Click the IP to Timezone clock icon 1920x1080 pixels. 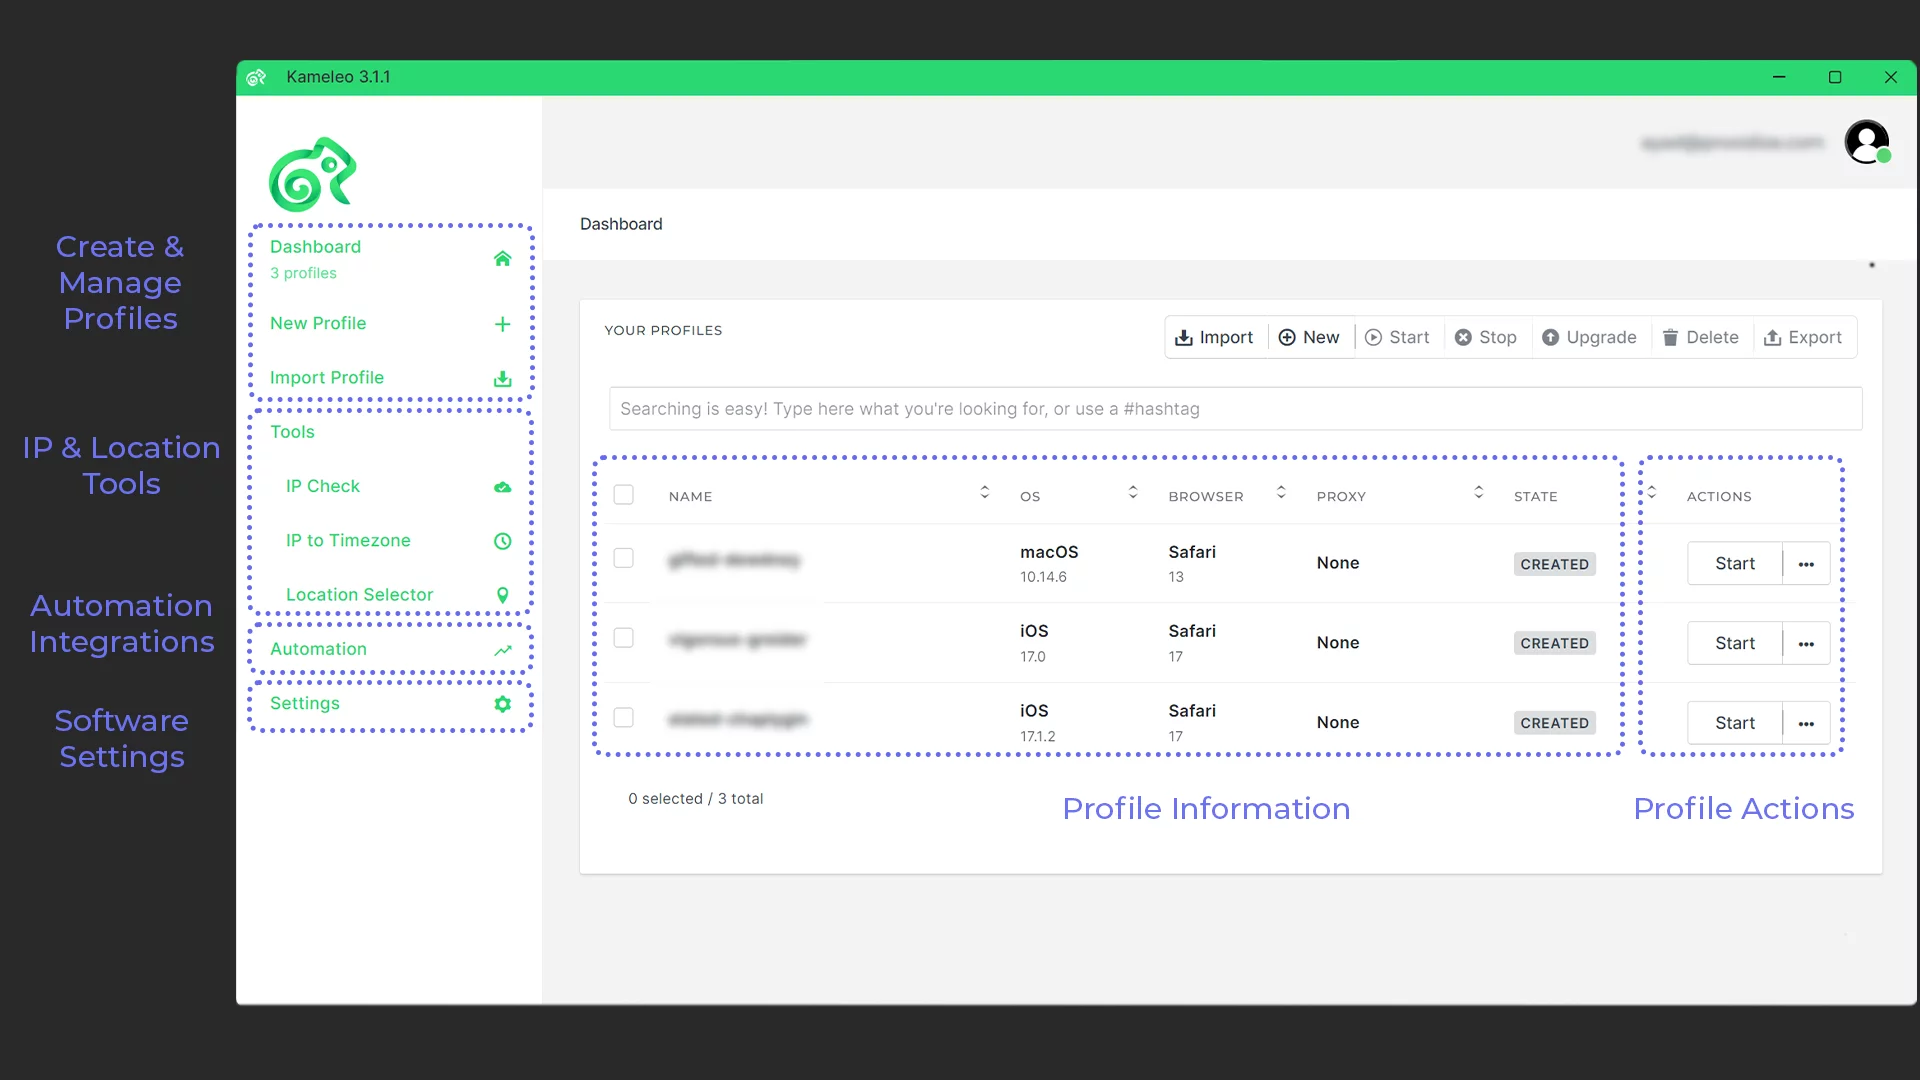pyautogui.click(x=502, y=541)
